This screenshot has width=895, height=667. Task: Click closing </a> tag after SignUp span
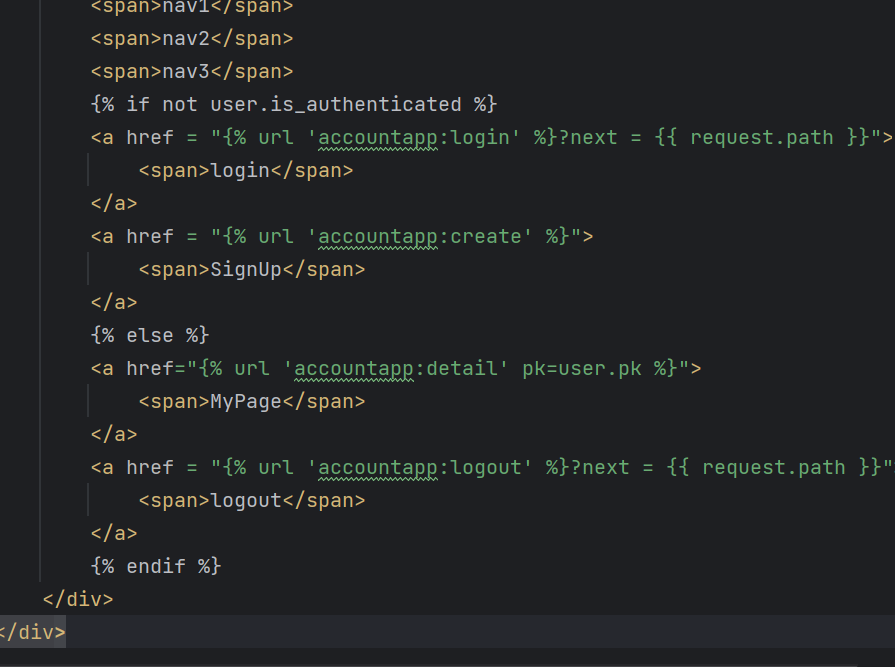pos(114,303)
